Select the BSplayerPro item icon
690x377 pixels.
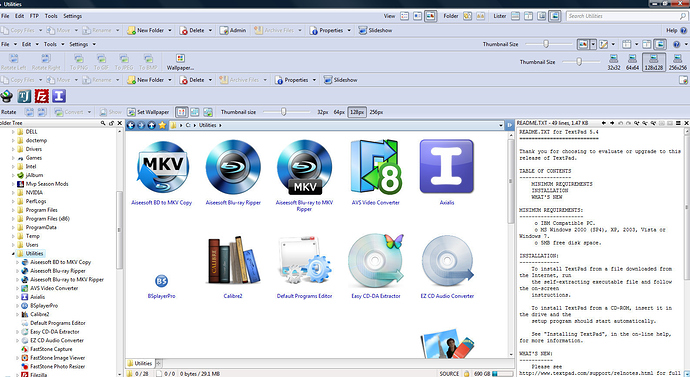pyautogui.click(x=161, y=281)
